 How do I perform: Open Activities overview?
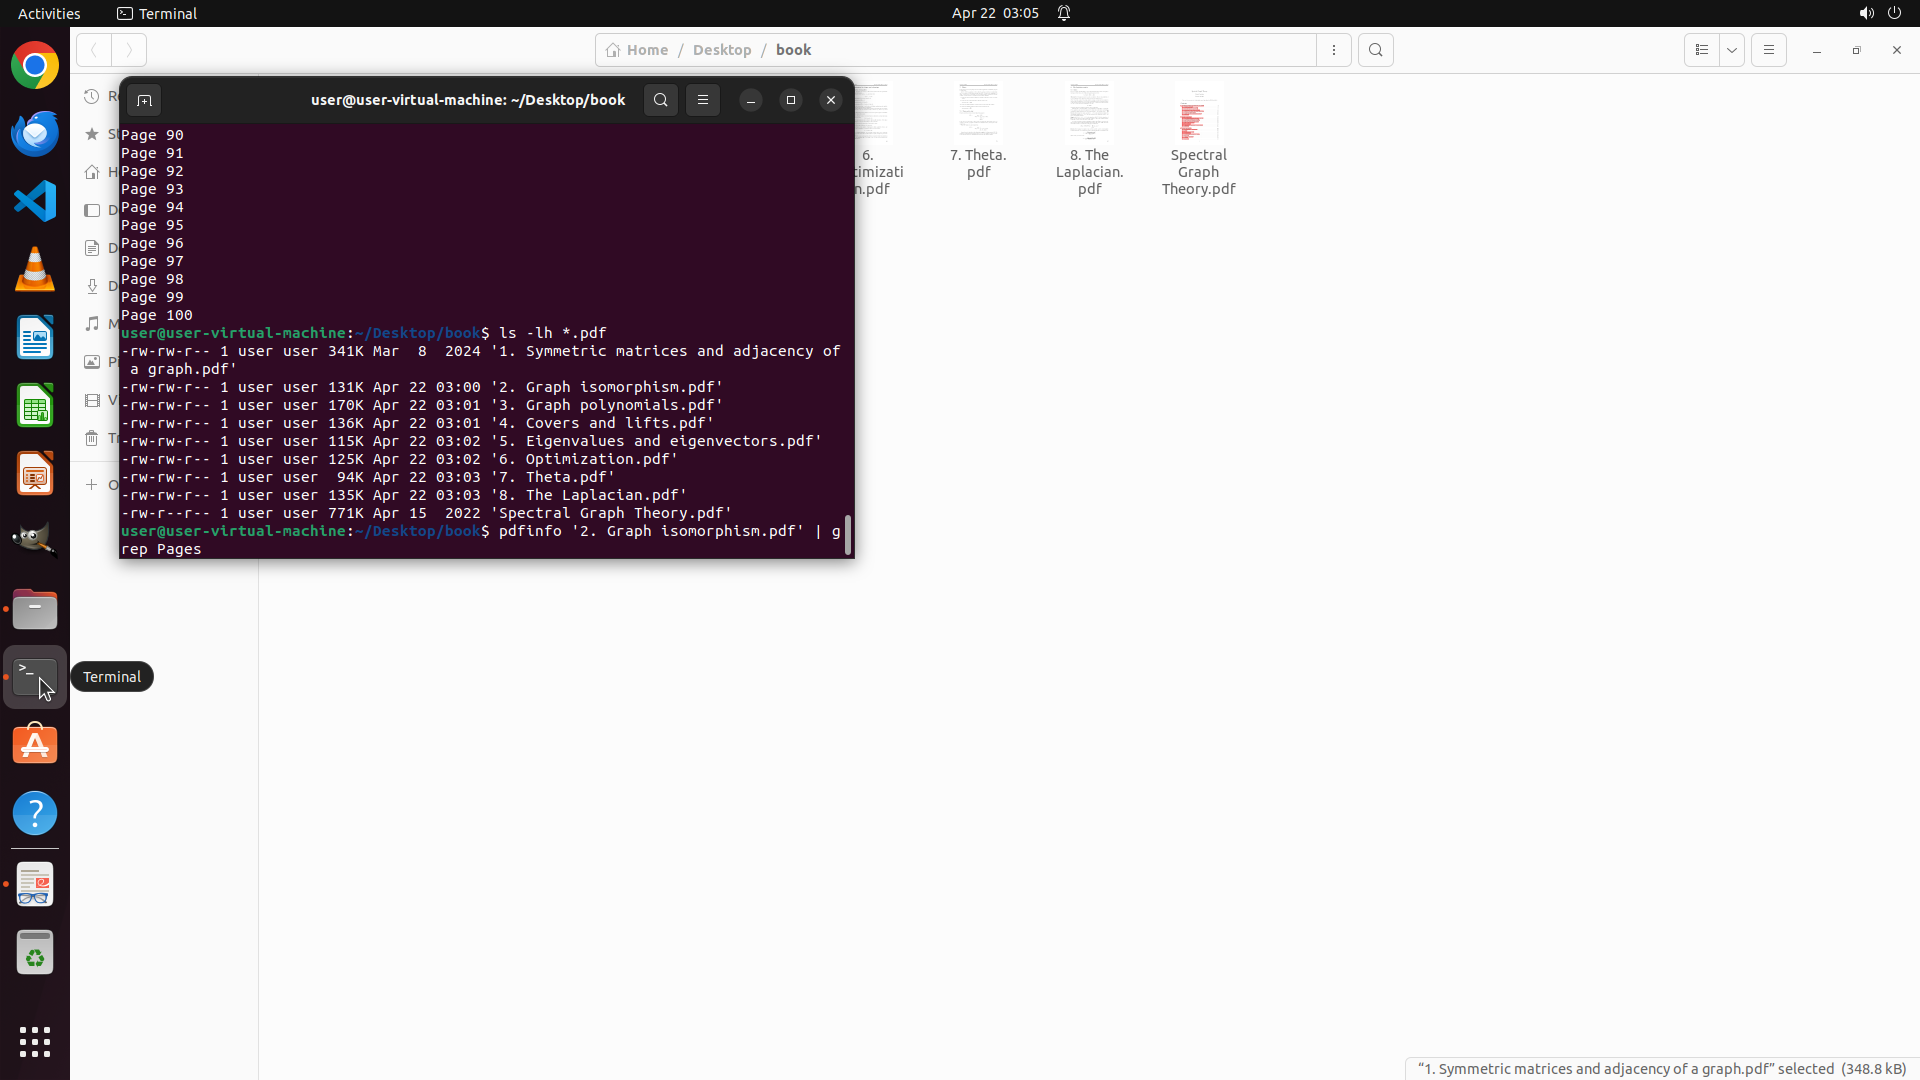click(x=49, y=13)
